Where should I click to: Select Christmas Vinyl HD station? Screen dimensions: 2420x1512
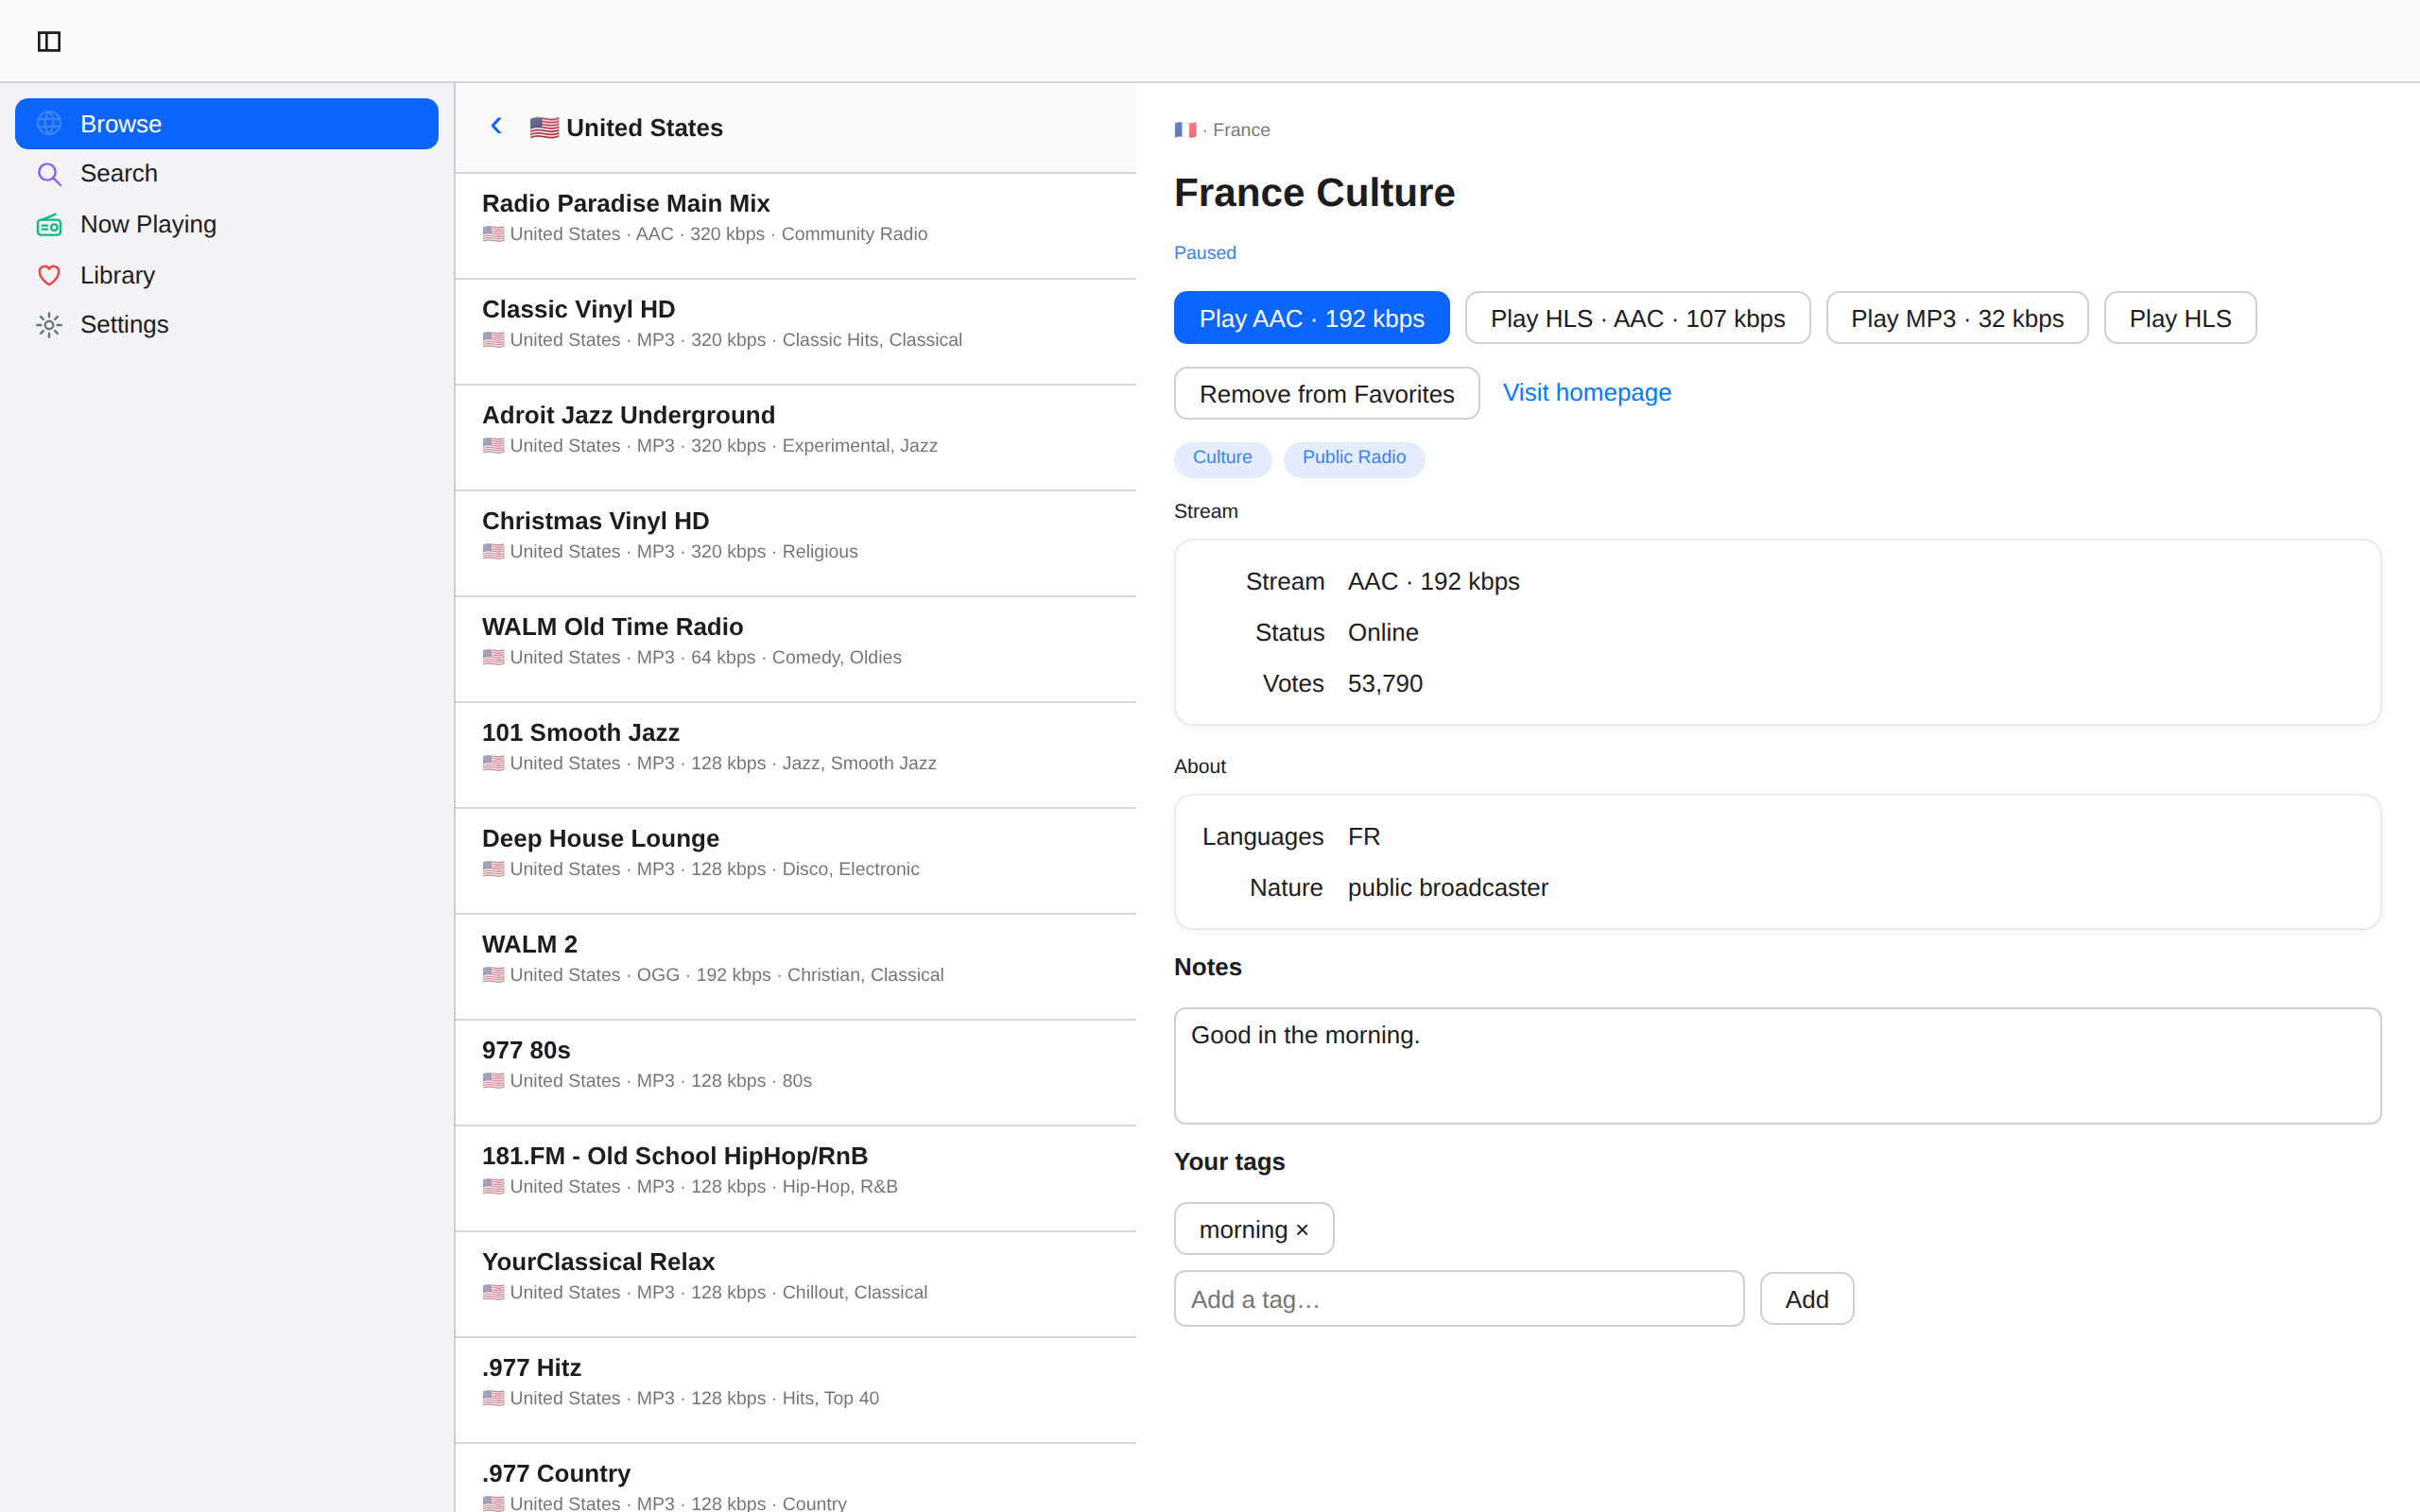(x=796, y=544)
